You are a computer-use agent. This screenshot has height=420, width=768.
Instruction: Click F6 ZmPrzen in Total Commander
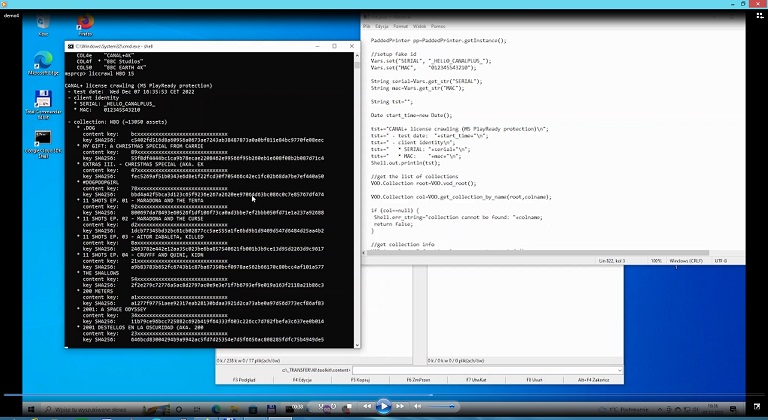click(418, 380)
